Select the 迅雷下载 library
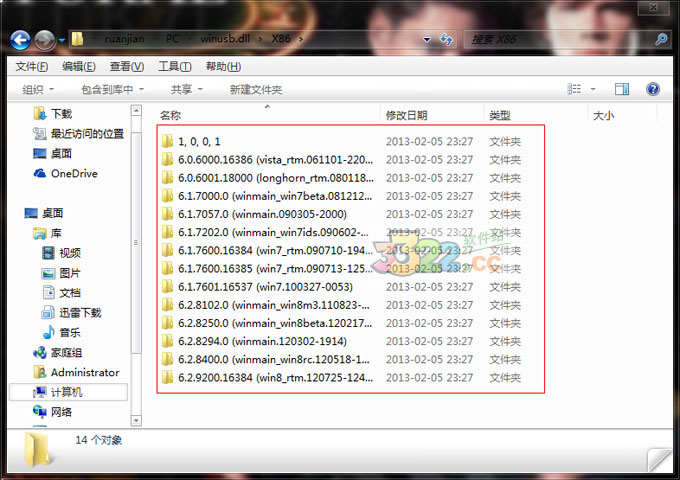The height and width of the screenshot is (480, 680). (x=72, y=313)
